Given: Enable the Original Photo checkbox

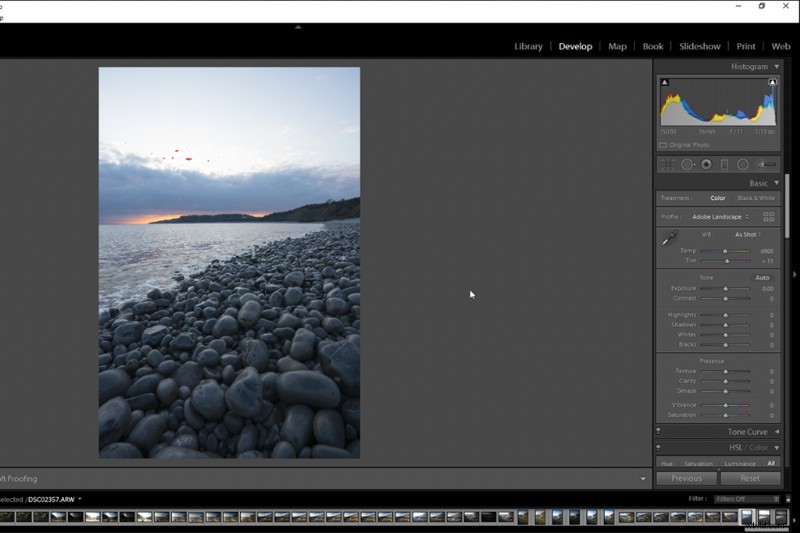Looking at the screenshot, I should point(663,145).
